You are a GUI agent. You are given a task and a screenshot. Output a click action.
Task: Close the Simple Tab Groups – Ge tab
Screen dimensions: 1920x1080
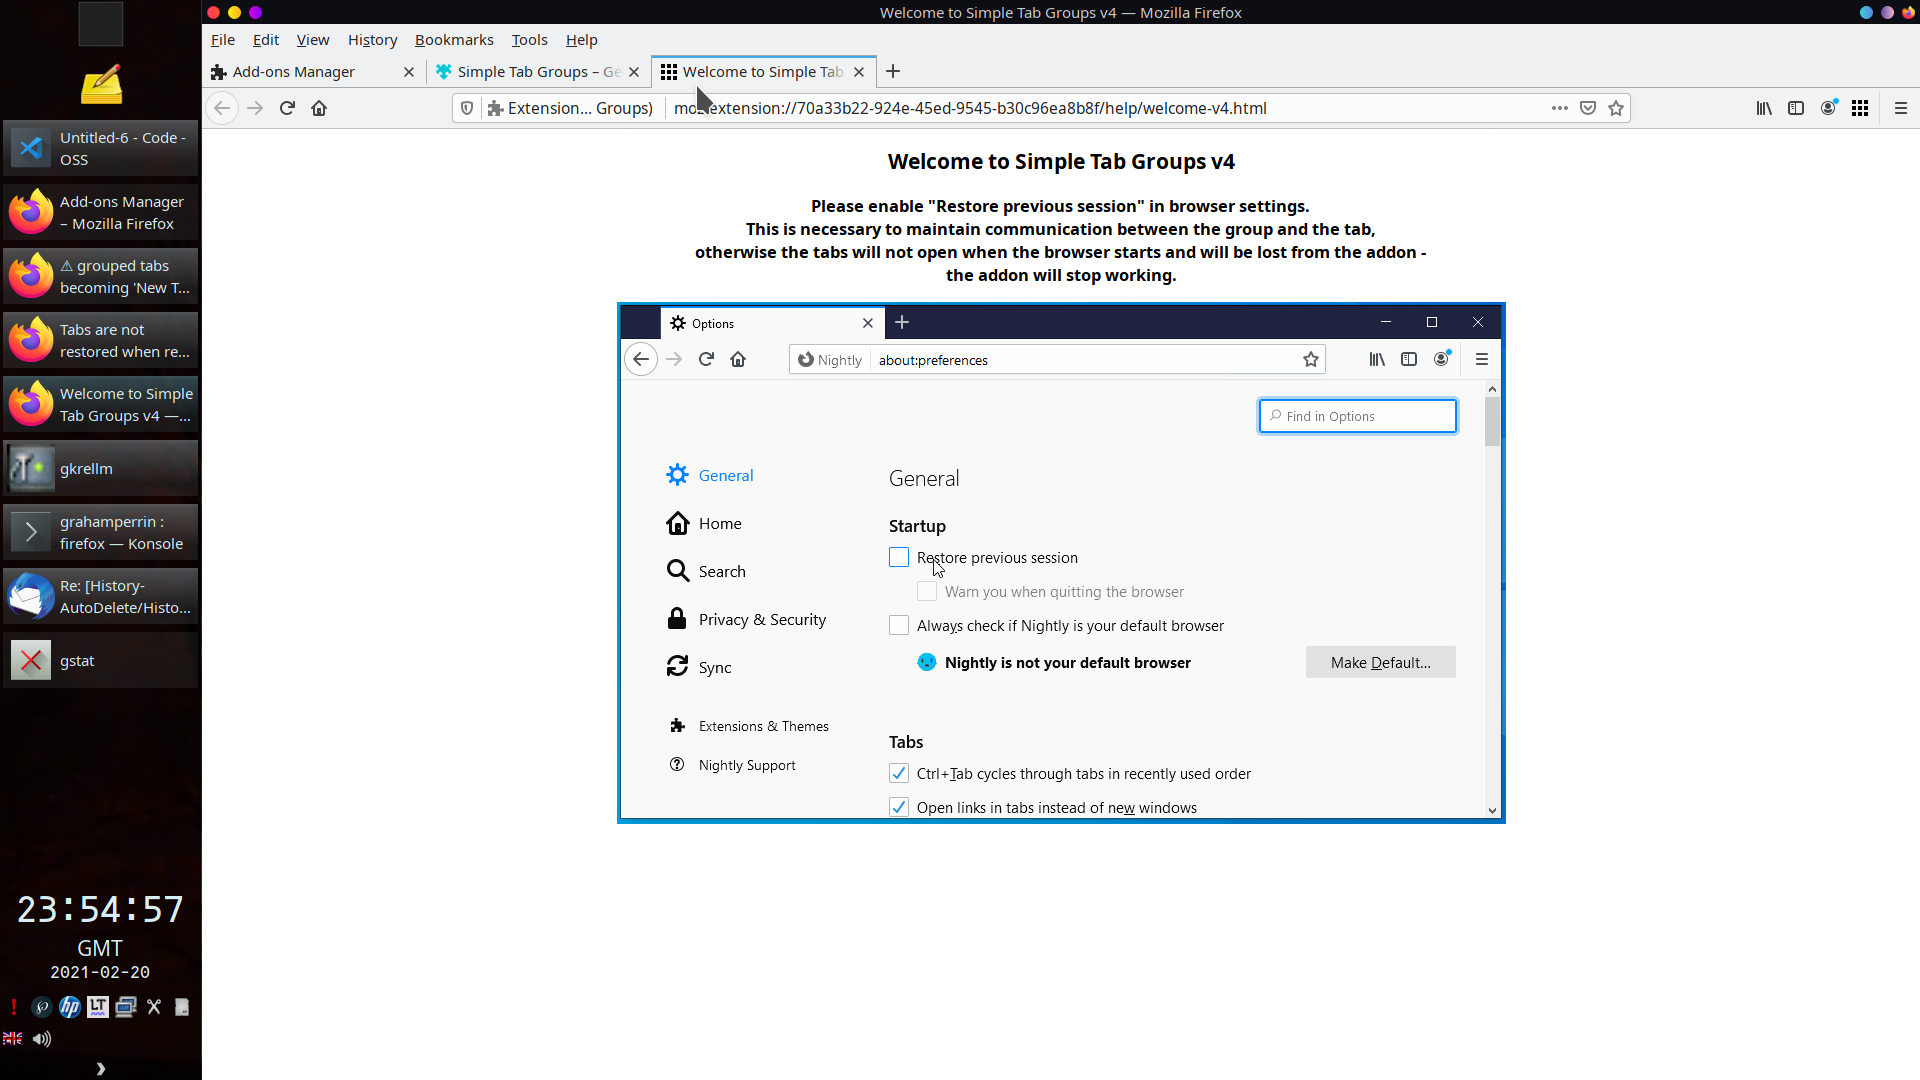pos(634,72)
